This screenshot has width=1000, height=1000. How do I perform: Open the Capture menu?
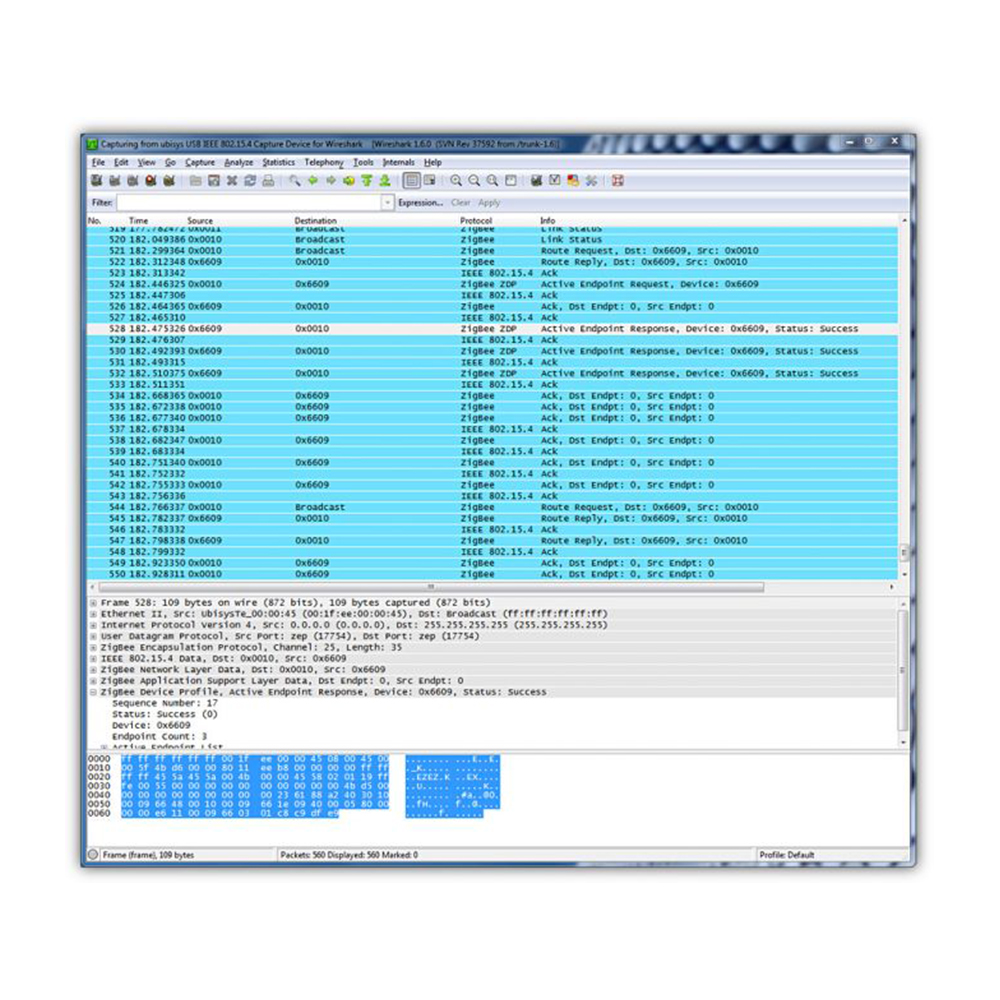(x=200, y=163)
